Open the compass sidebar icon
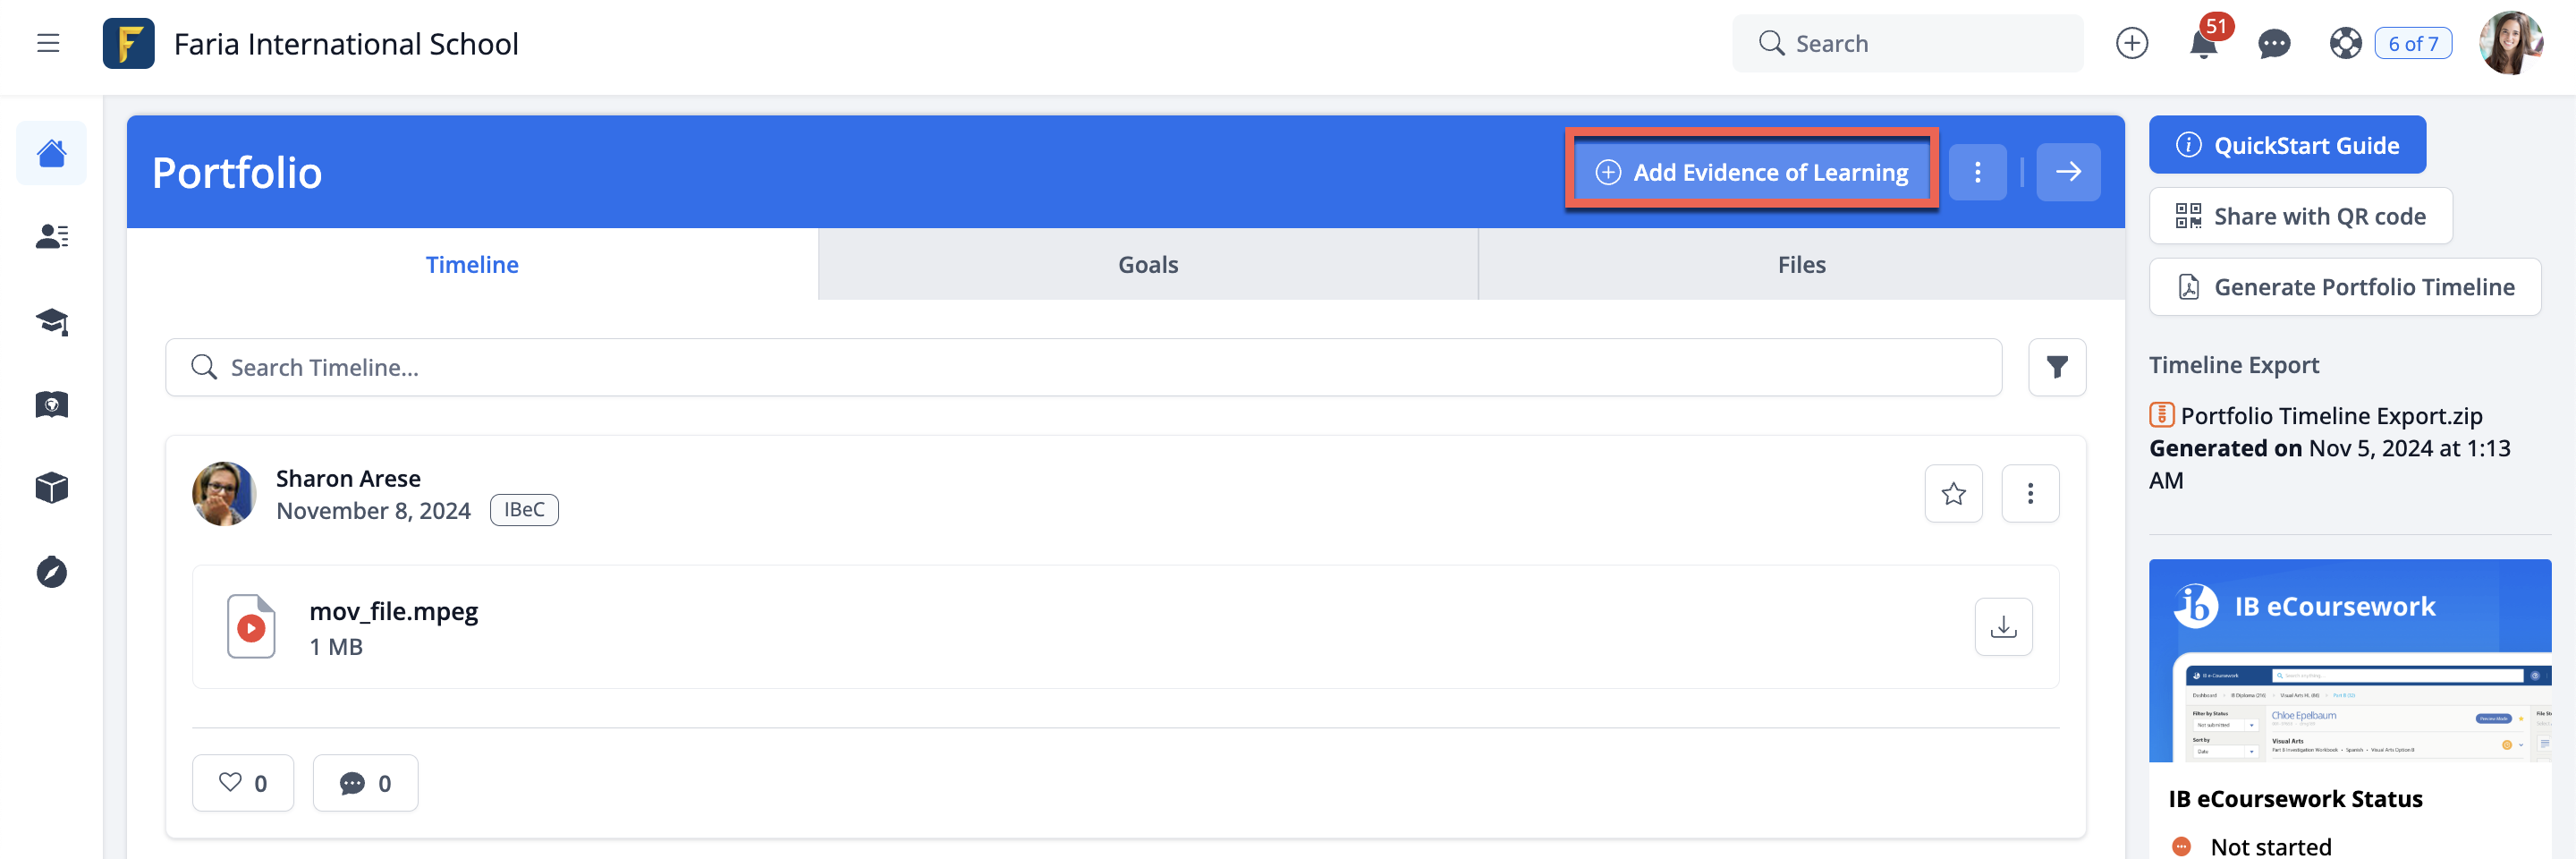This screenshot has height=859, width=2576. click(x=52, y=572)
